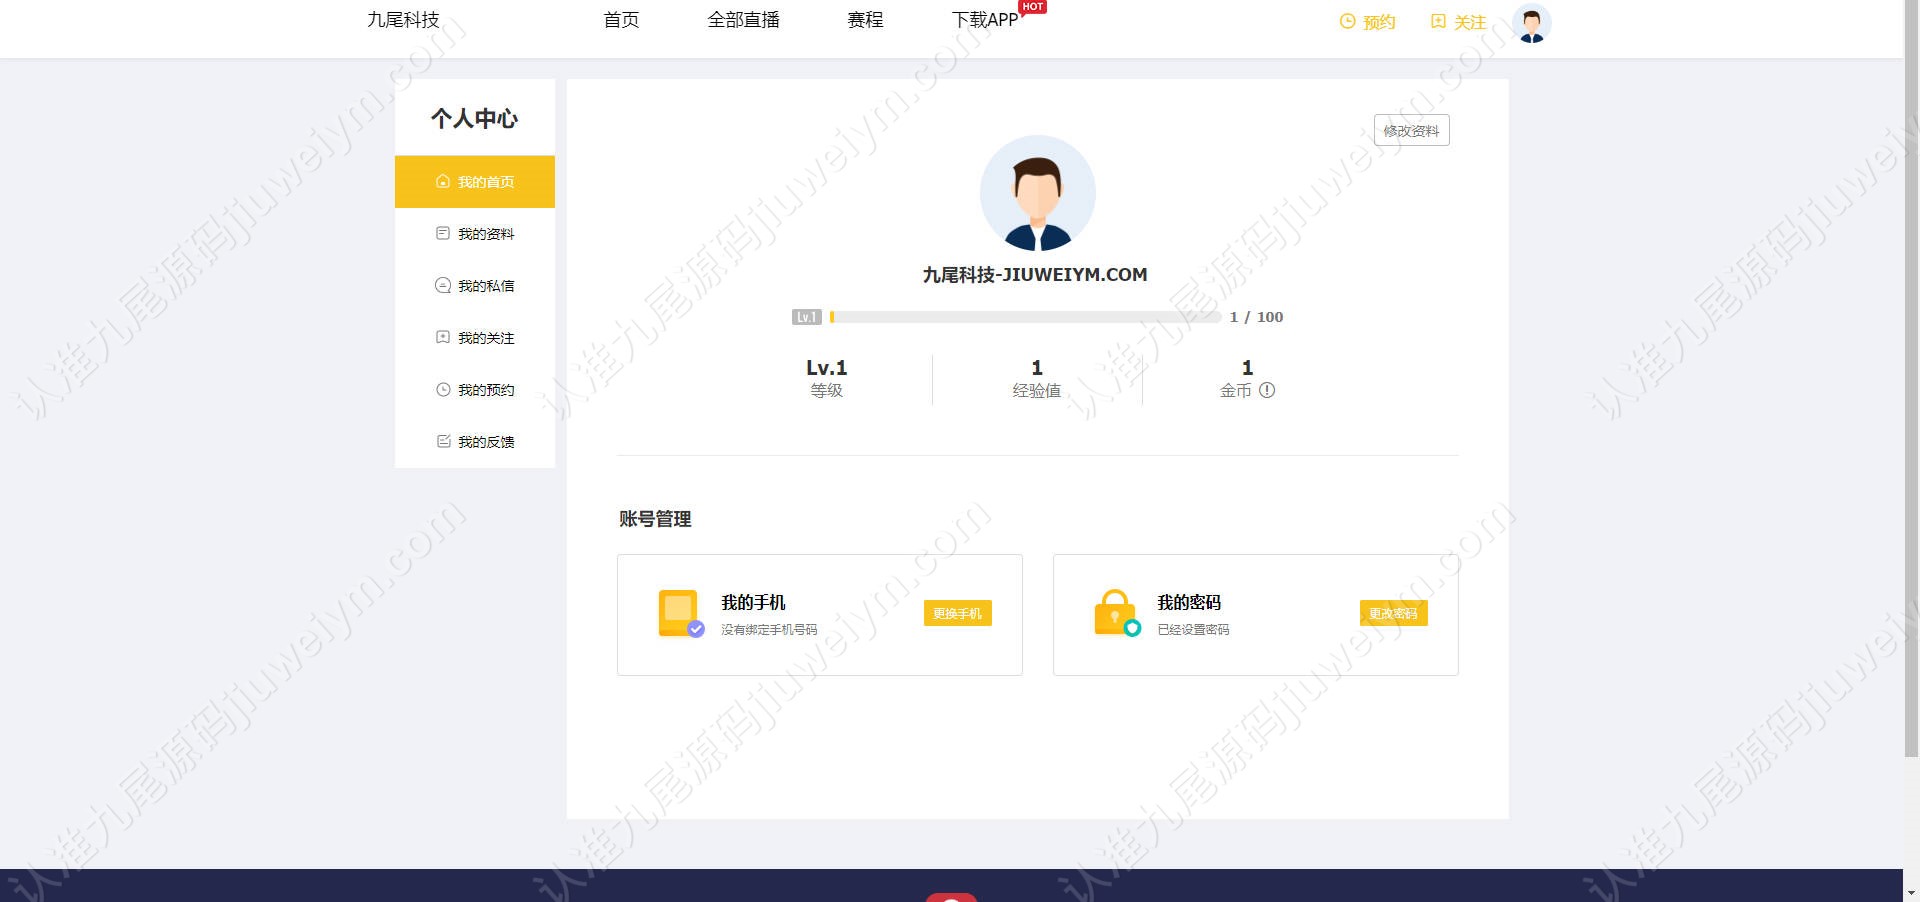Click the 更换手机 button
The width and height of the screenshot is (1920, 902).
tap(957, 613)
